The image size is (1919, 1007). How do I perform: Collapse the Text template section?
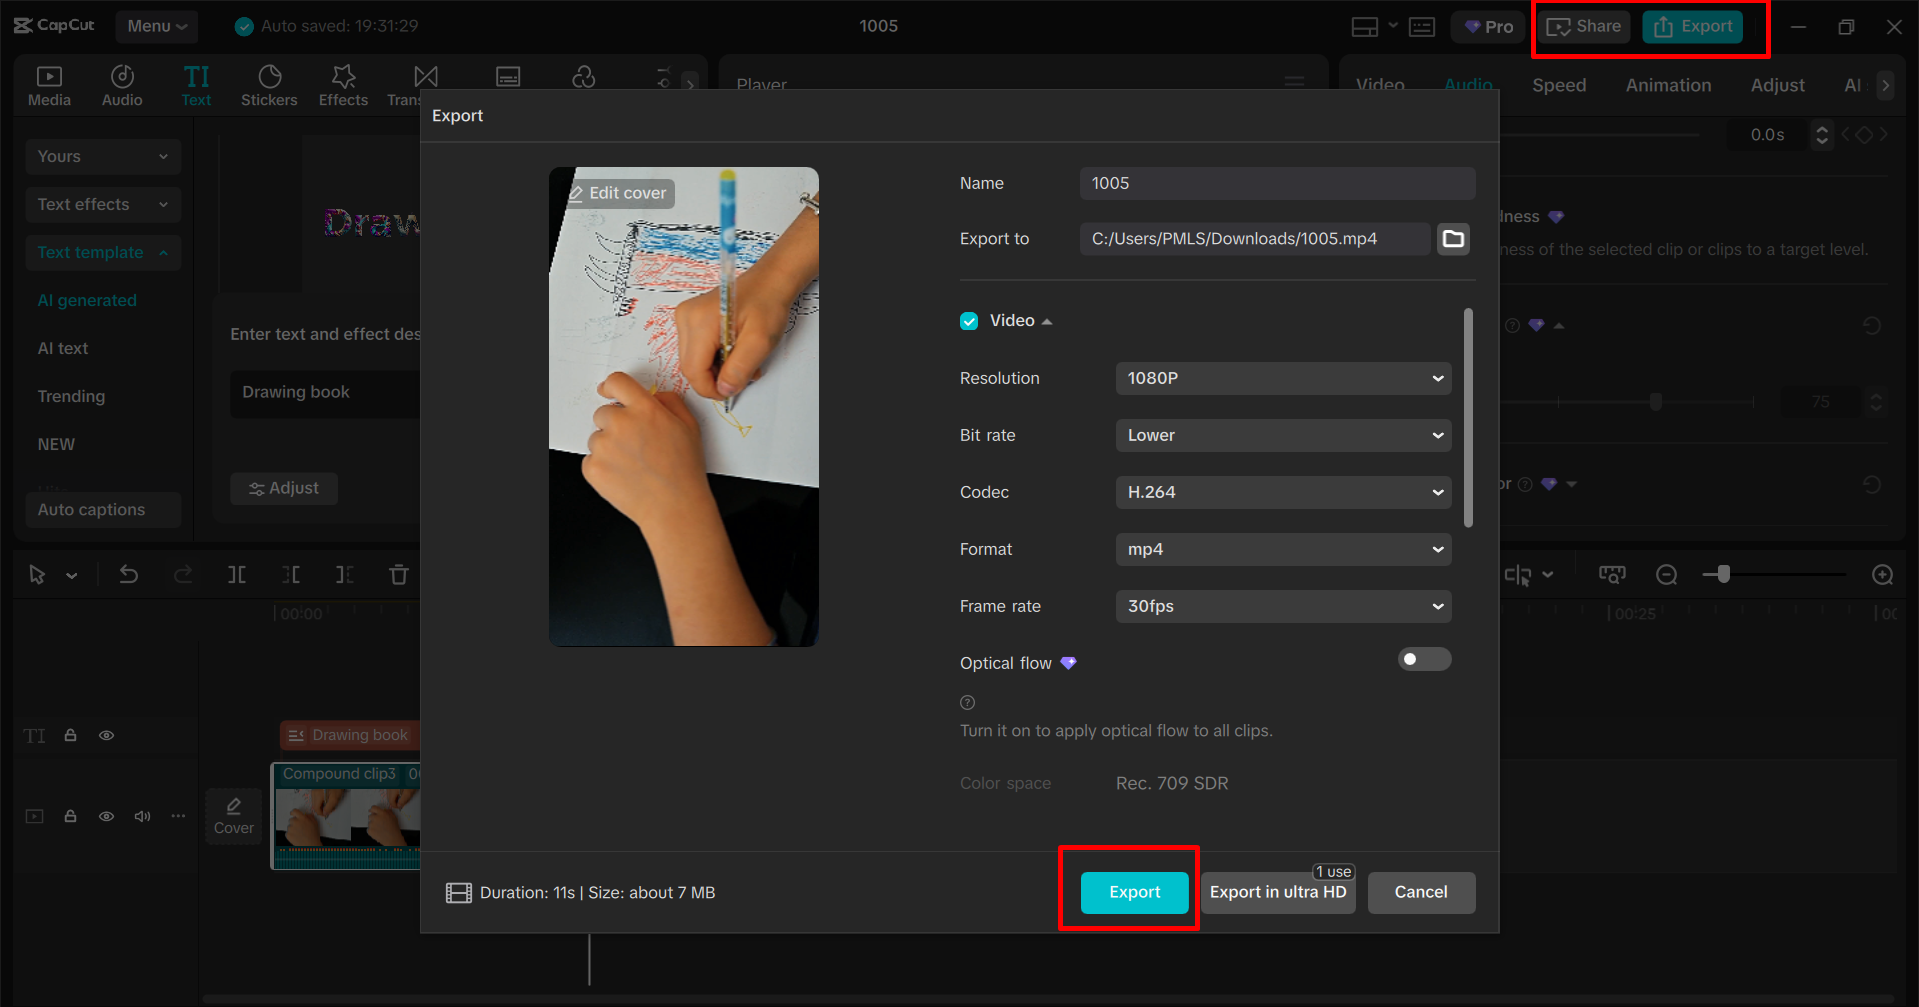pos(103,252)
